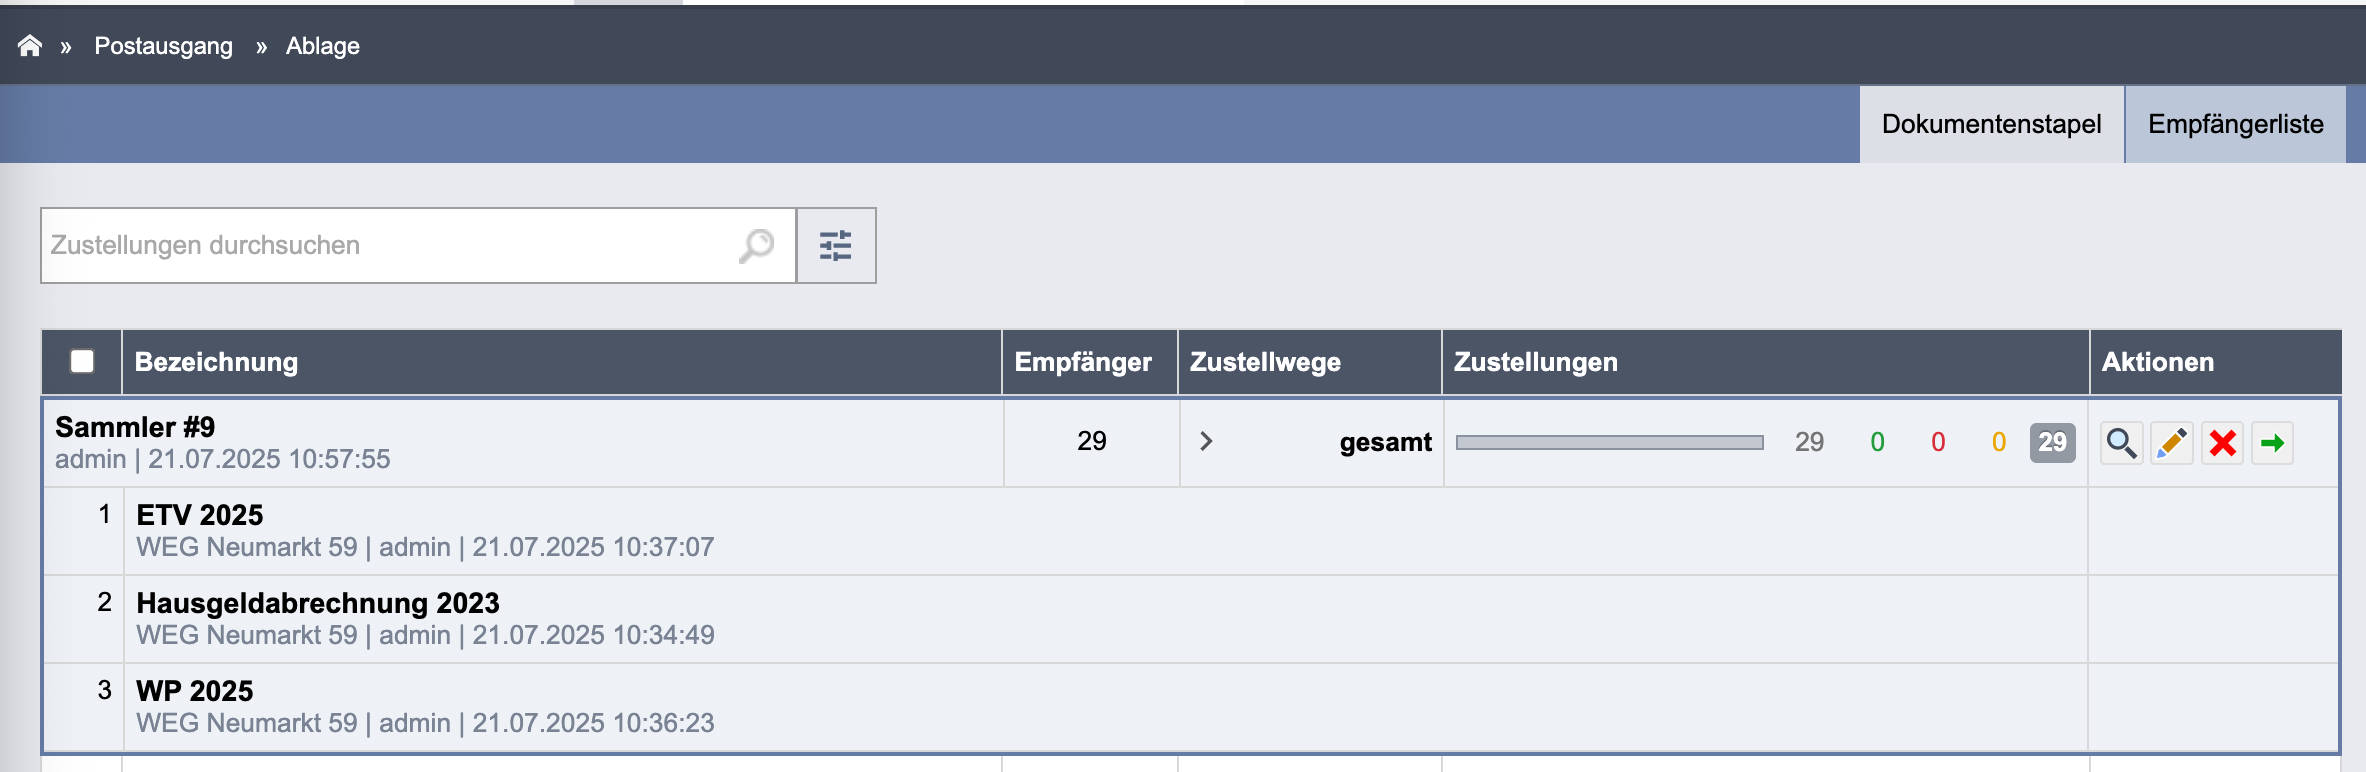This screenshot has height=772, width=2366.
Task: Edit Sammler #9 using pencil icon
Action: point(2172,443)
